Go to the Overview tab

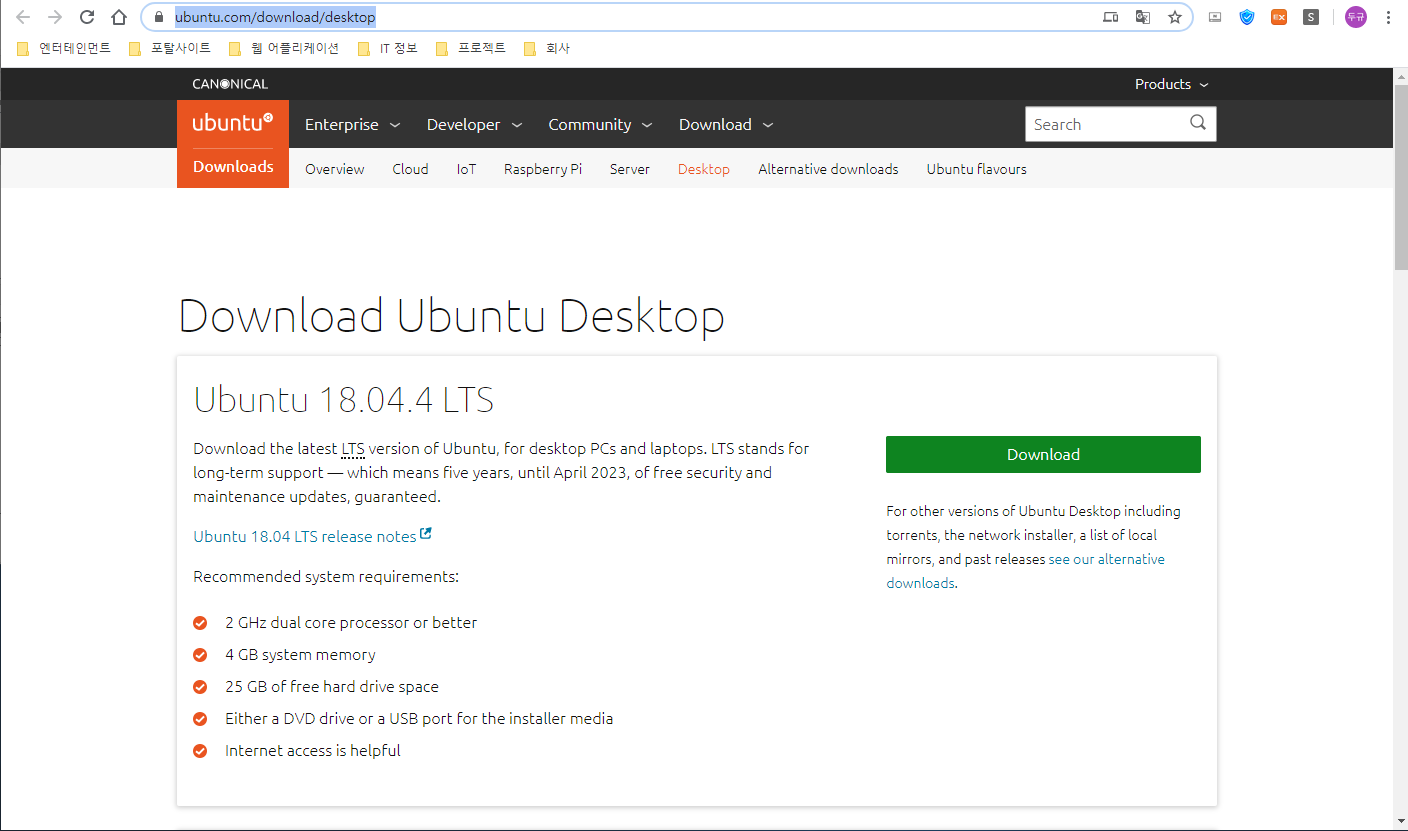click(335, 169)
